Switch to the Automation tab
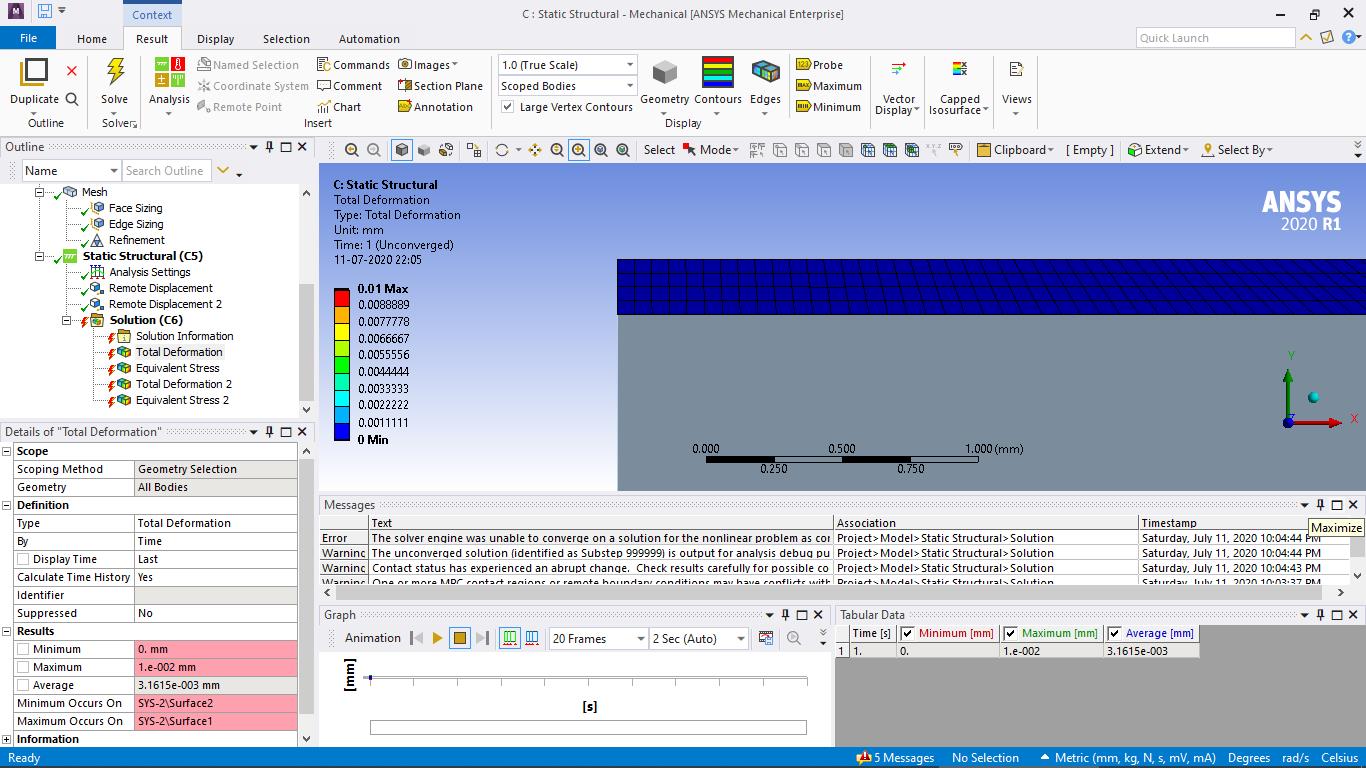 pyautogui.click(x=369, y=39)
